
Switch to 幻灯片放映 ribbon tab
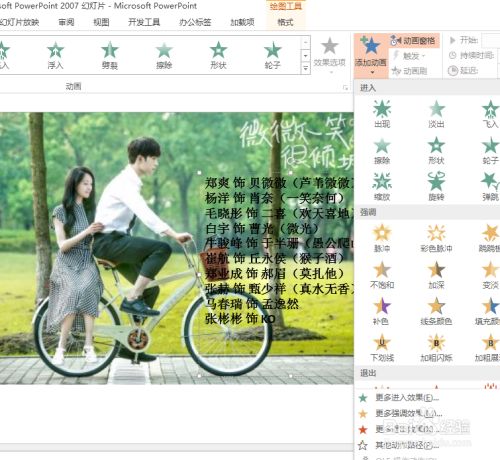19,22
